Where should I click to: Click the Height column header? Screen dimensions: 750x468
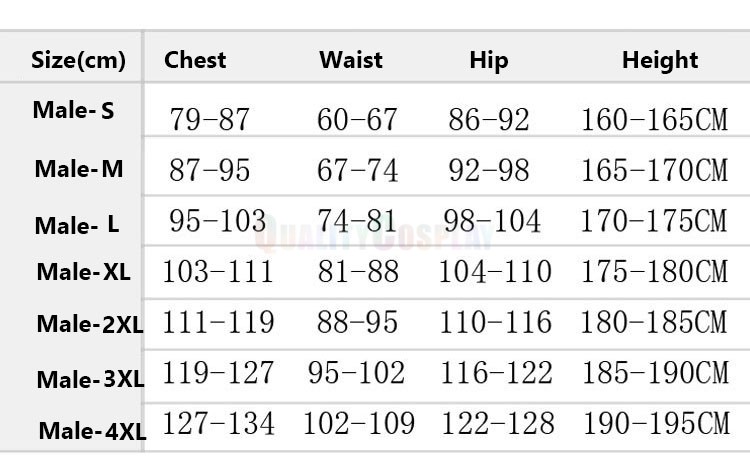pyautogui.click(x=660, y=61)
